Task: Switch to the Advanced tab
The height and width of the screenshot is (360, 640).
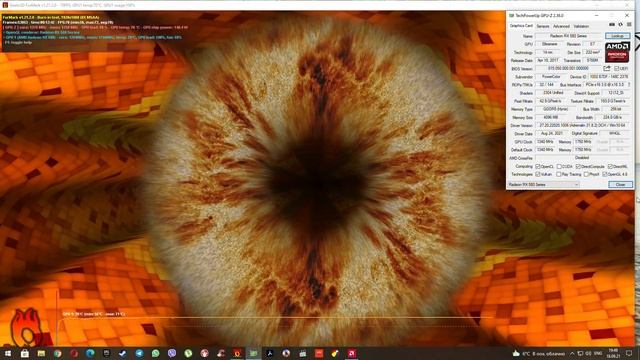Action: click(x=561, y=26)
